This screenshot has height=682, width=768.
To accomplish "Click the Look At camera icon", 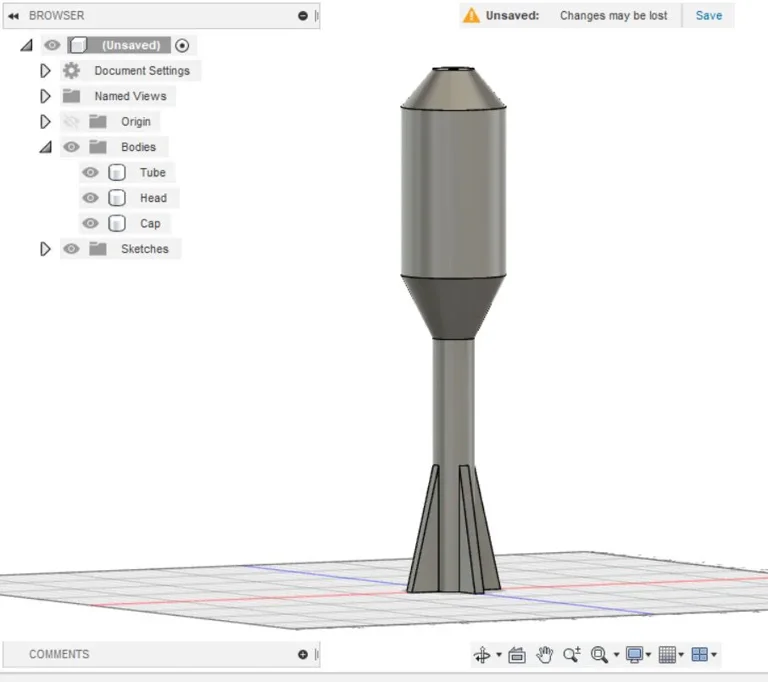I will 517,655.
